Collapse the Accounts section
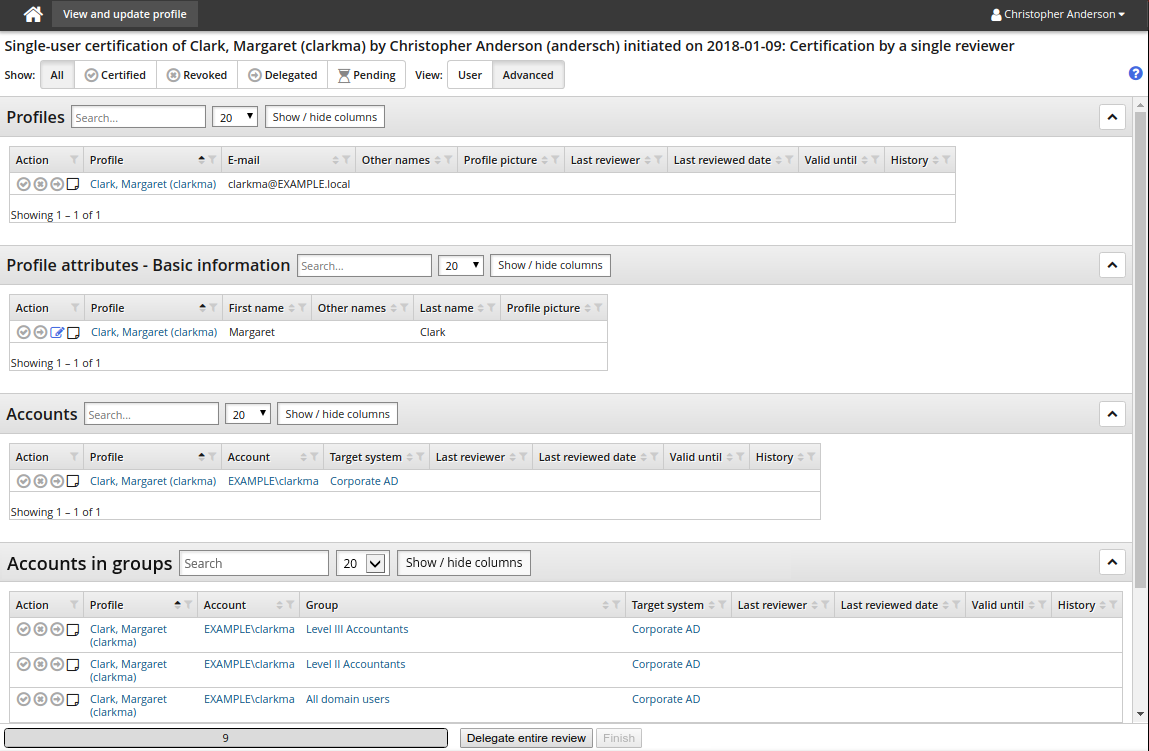 [1112, 414]
